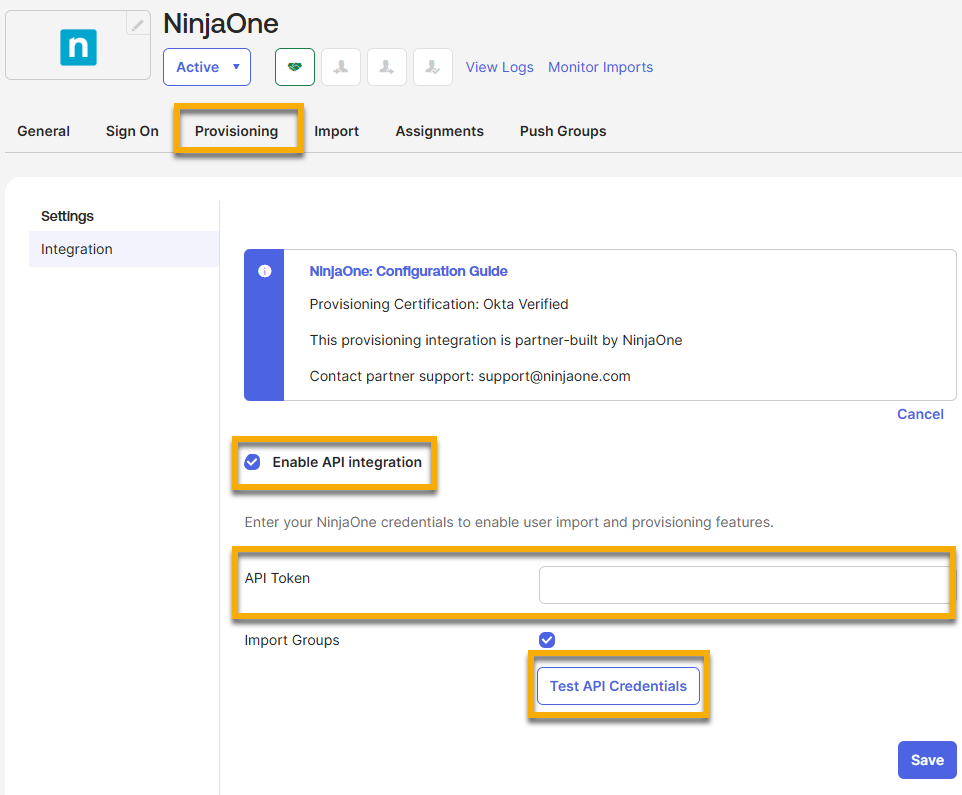The image size is (962, 795).
Task: Go to the Push Groups tab
Action: point(563,131)
